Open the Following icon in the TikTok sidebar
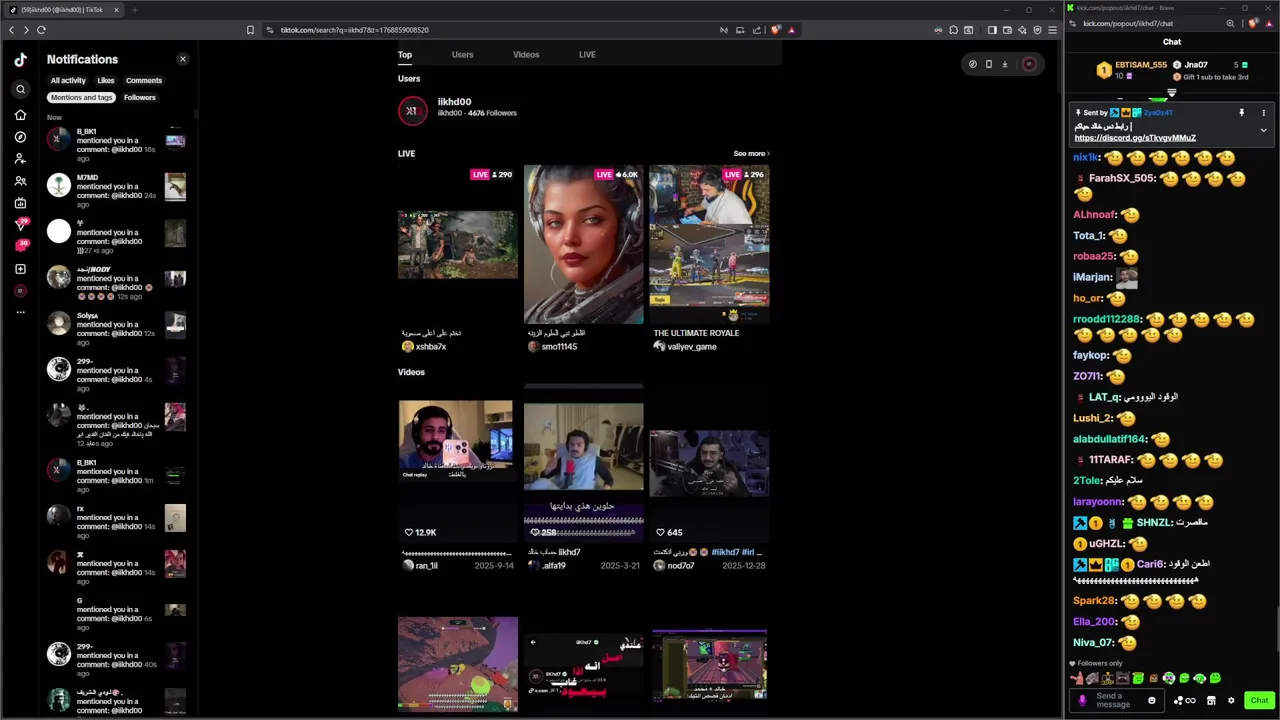The image size is (1280, 720). [20, 159]
